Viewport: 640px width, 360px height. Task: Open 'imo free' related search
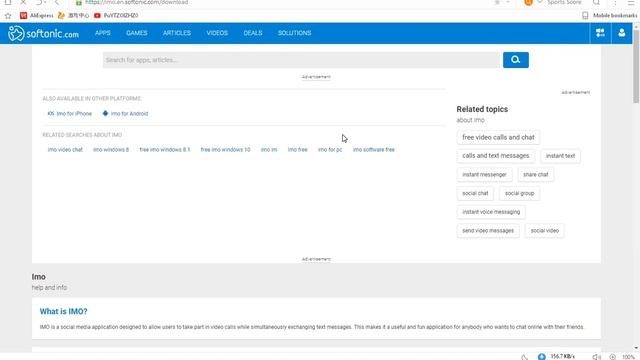coord(298,150)
